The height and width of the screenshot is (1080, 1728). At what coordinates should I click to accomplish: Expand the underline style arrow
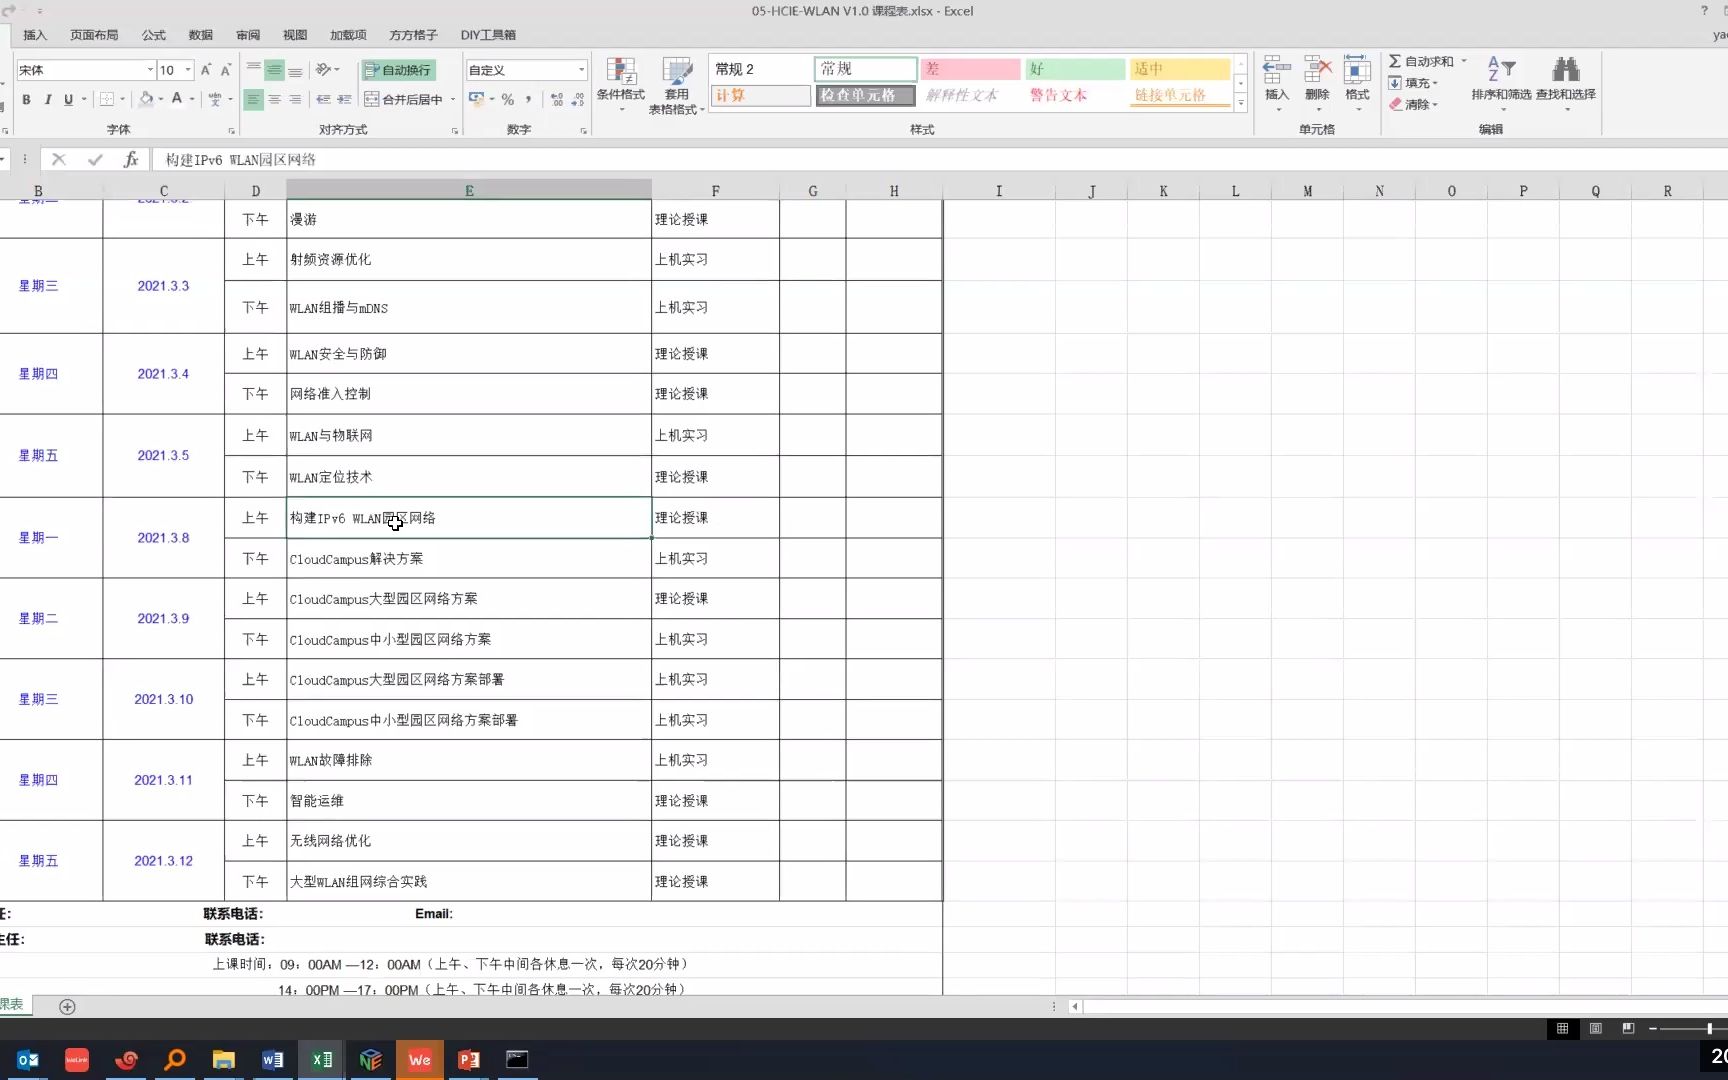84,99
